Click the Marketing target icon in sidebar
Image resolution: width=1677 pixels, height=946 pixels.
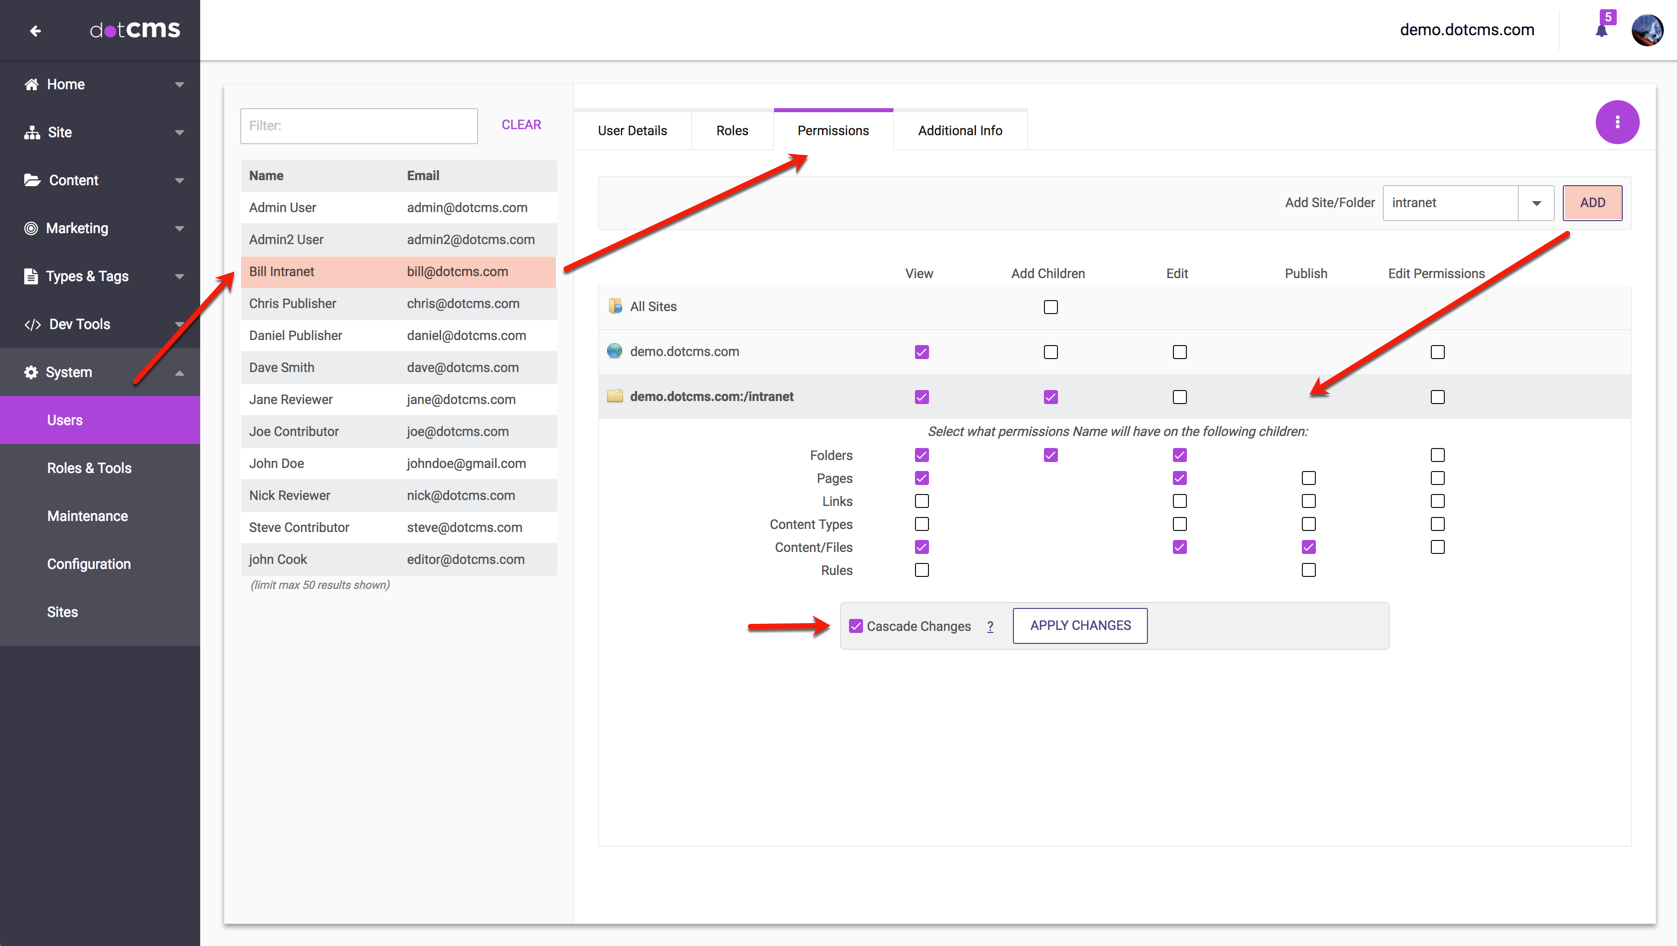[32, 228]
